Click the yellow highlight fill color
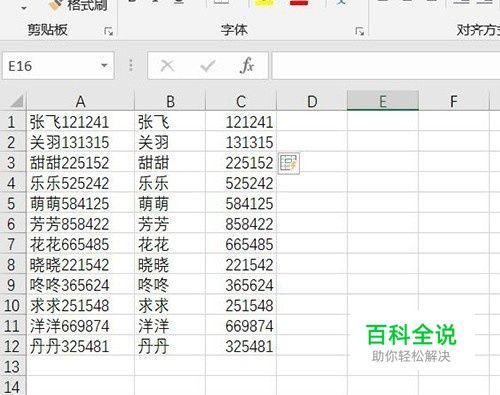The height and width of the screenshot is (395, 500). pos(264,3)
